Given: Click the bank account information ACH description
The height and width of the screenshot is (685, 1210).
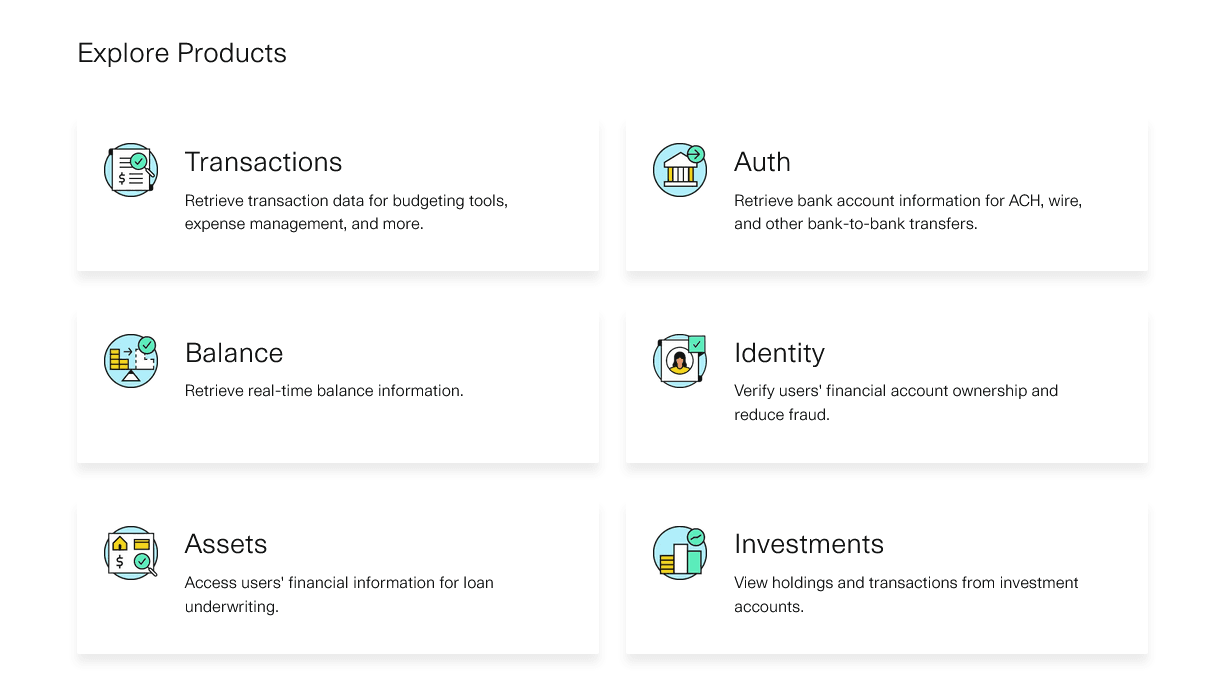Looking at the screenshot, I should coord(907,212).
